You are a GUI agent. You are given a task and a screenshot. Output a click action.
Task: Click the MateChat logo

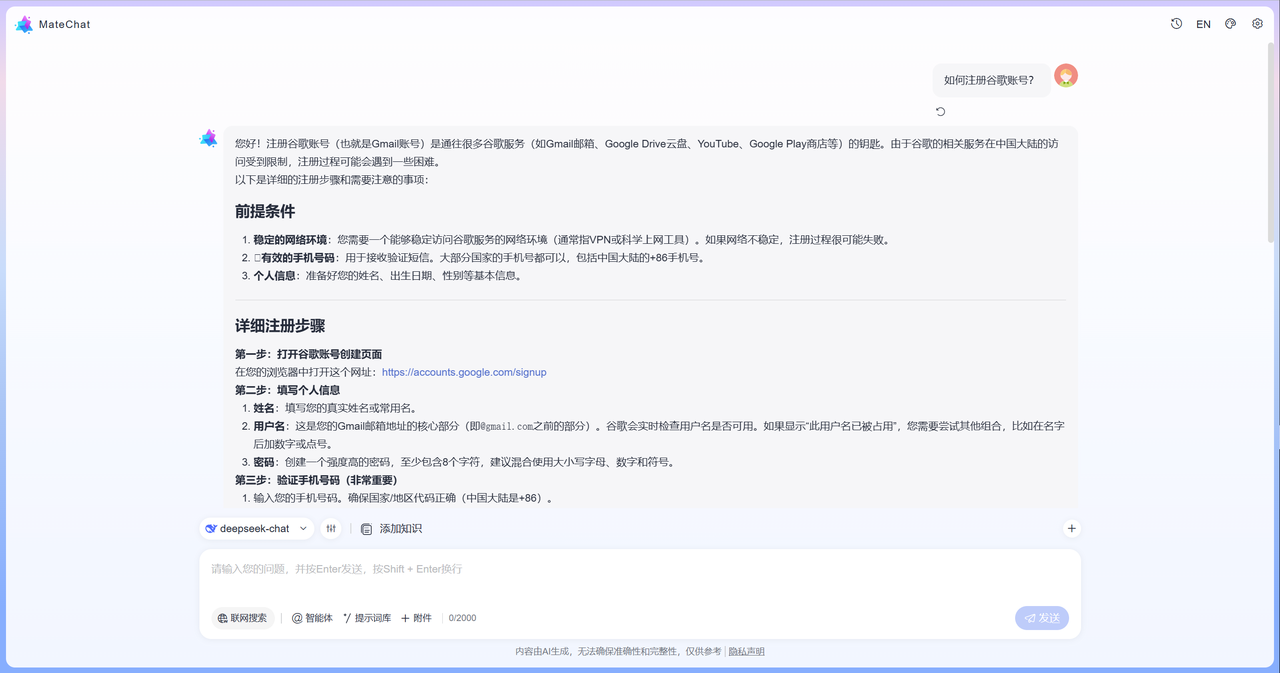(x=24, y=23)
